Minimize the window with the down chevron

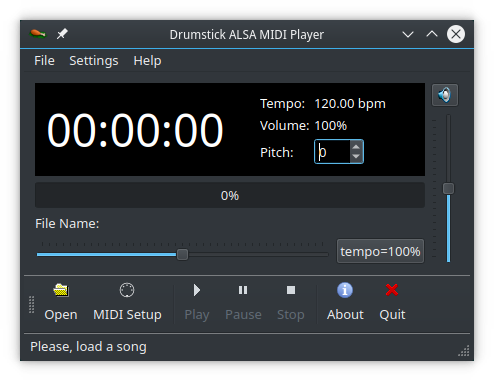point(408,34)
